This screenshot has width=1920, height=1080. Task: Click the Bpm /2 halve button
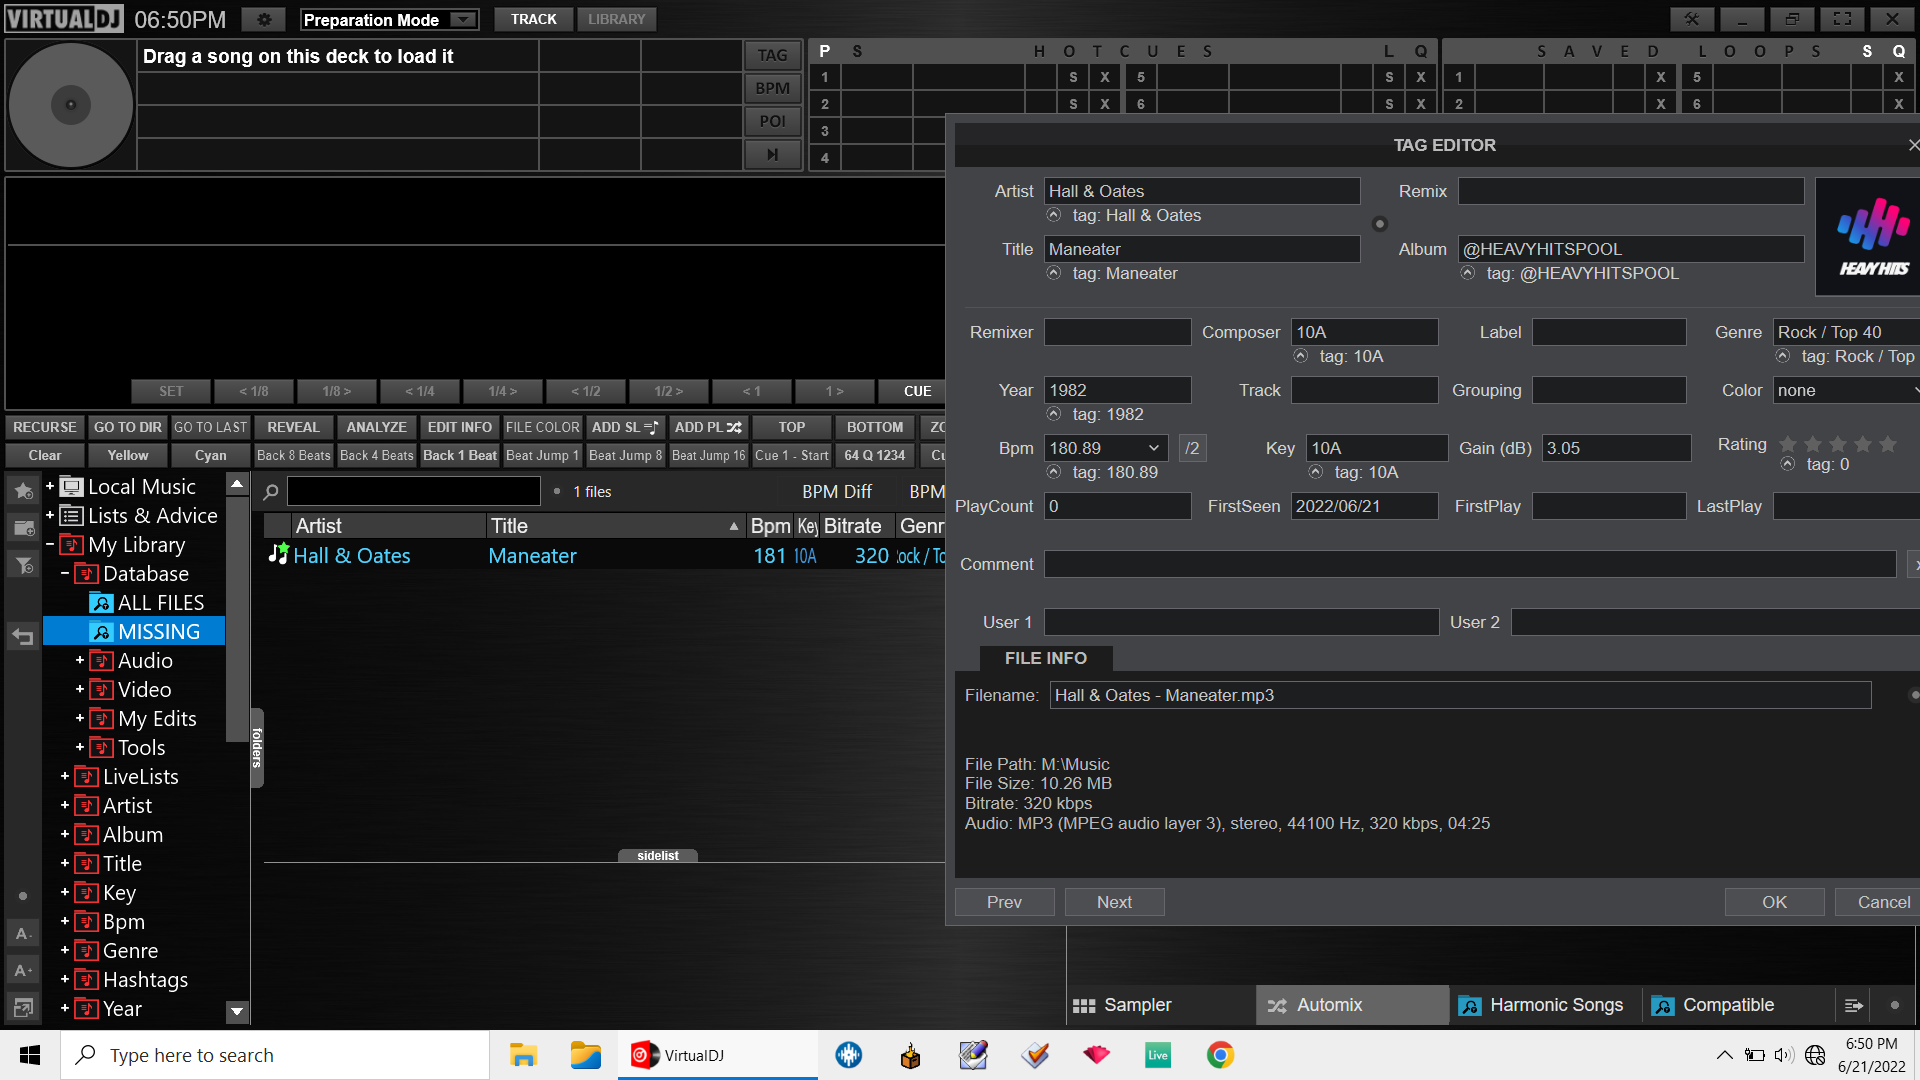1192,448
